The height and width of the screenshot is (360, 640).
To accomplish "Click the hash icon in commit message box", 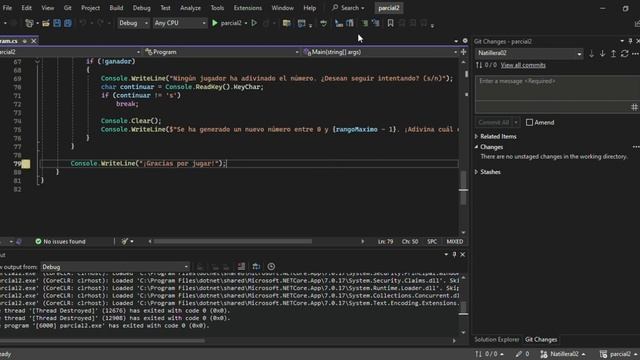I will pyautogui.click(x=634, y=107).
